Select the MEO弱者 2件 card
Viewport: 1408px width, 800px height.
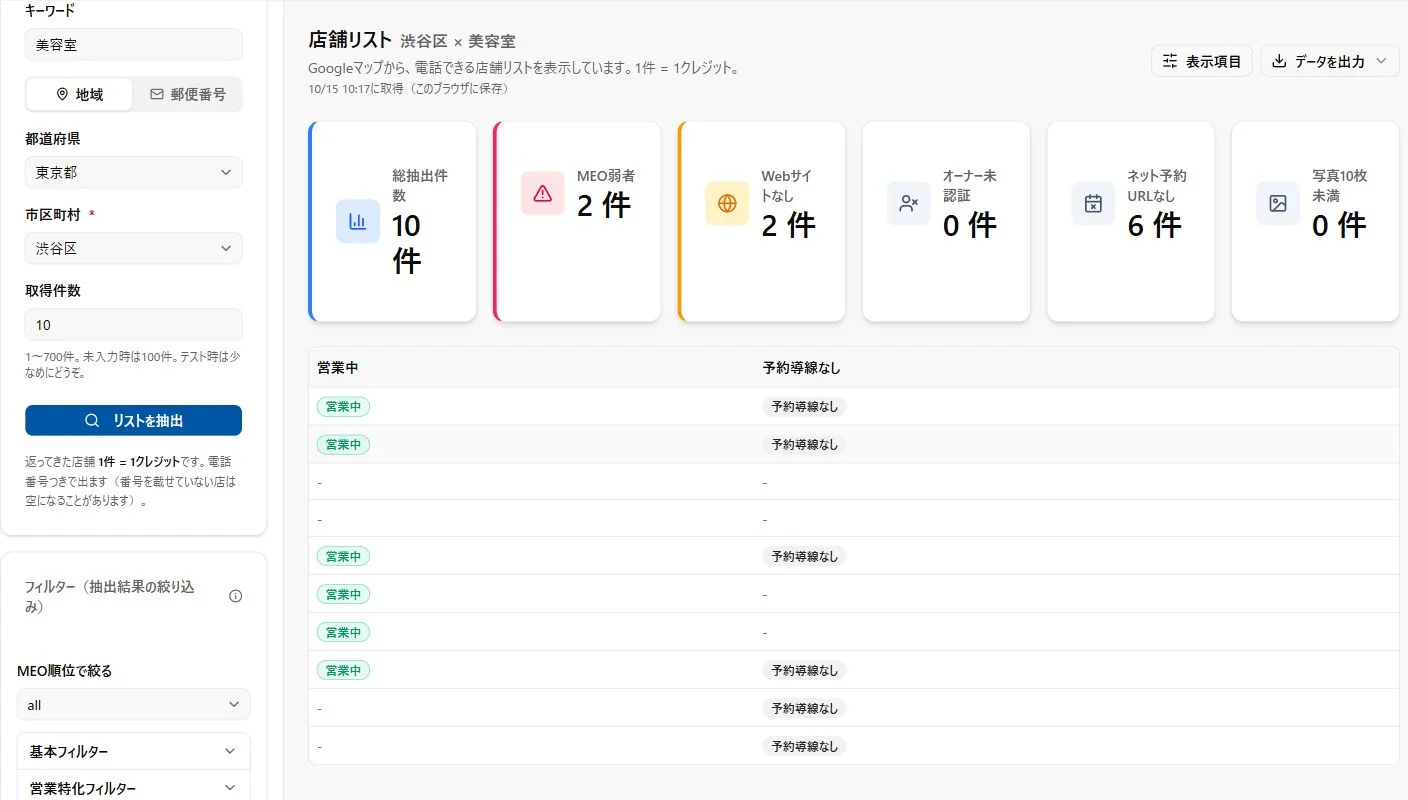click(x=577, y=222)
